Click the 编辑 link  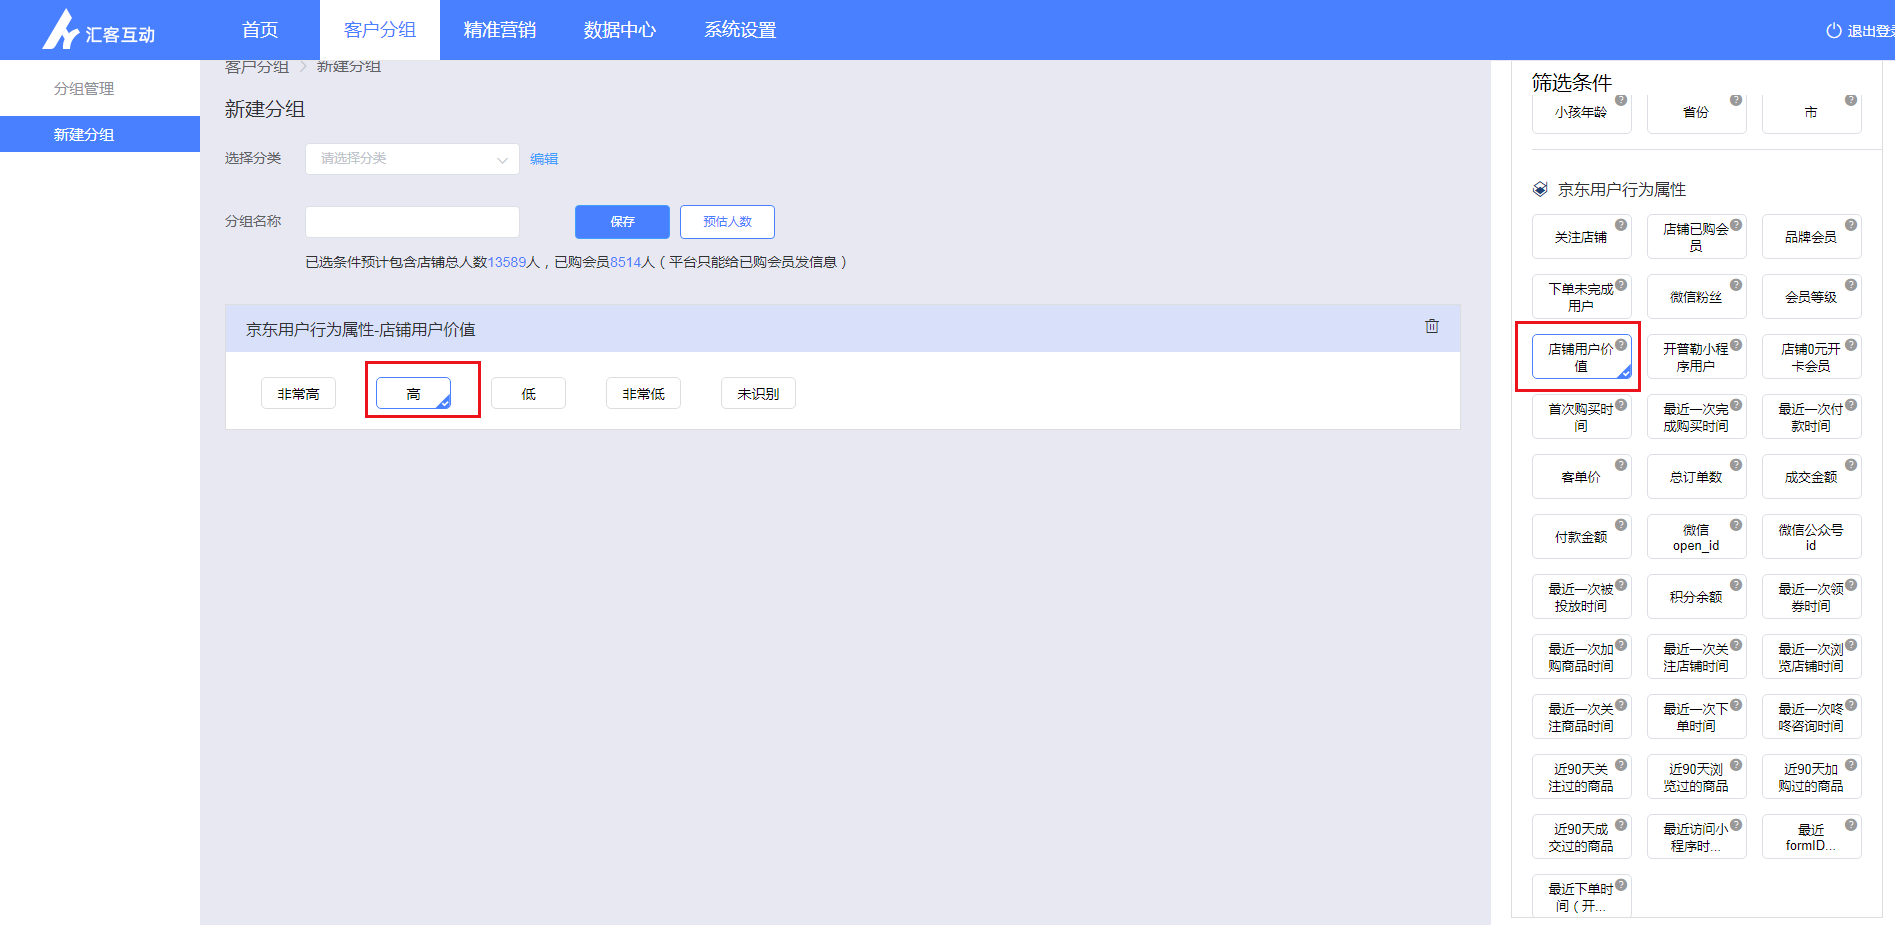click(544, 159)
